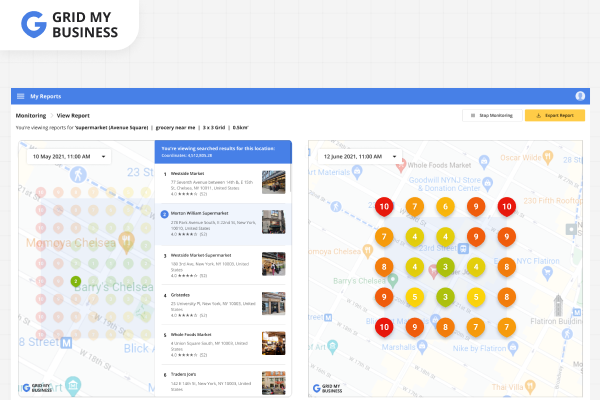Select the Gristedes result row
Viewport: 600px width, 400px height.
(x=223, y=305)
